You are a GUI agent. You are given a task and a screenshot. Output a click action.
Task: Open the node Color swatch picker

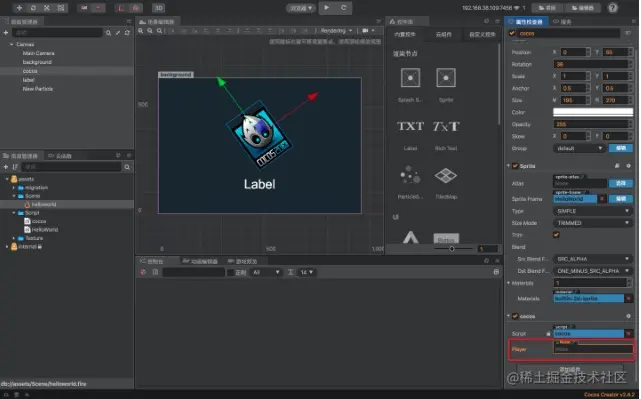[593, 112]
